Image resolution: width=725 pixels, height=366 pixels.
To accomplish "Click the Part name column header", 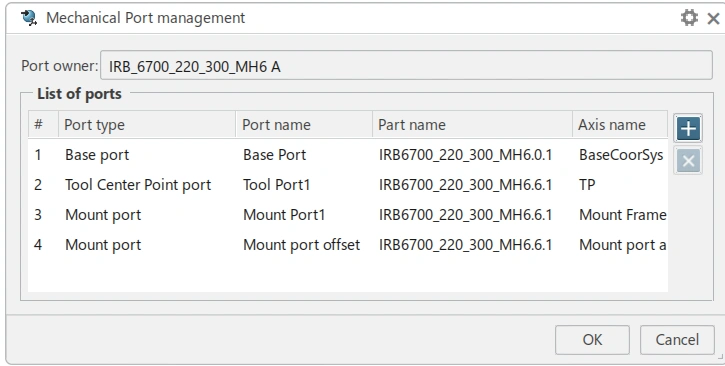I will [x=472, y=124].
